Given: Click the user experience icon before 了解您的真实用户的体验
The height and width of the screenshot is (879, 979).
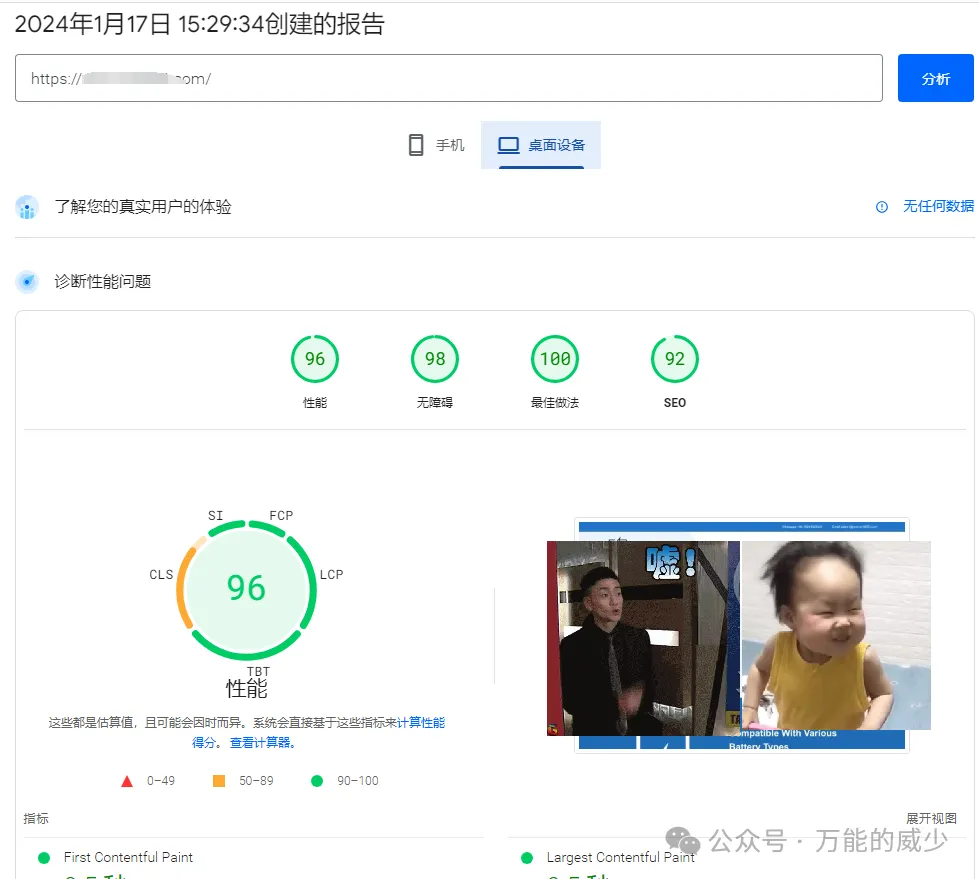Looking at the screenshot, I should (27, 207).
